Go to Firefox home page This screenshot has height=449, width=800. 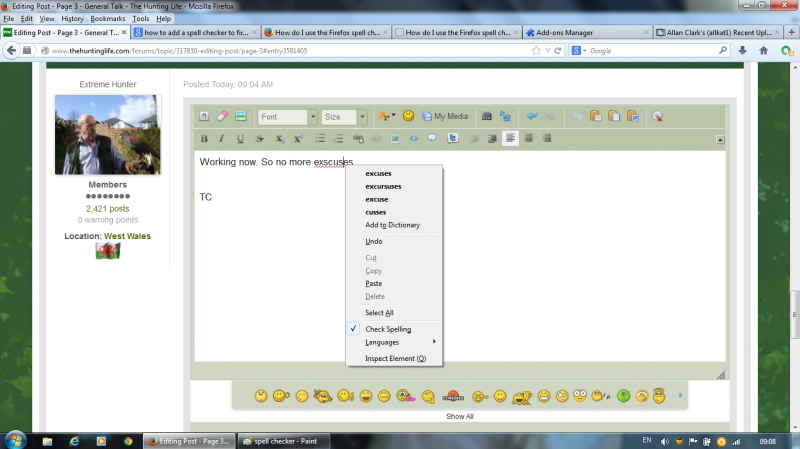pos(763,51)
